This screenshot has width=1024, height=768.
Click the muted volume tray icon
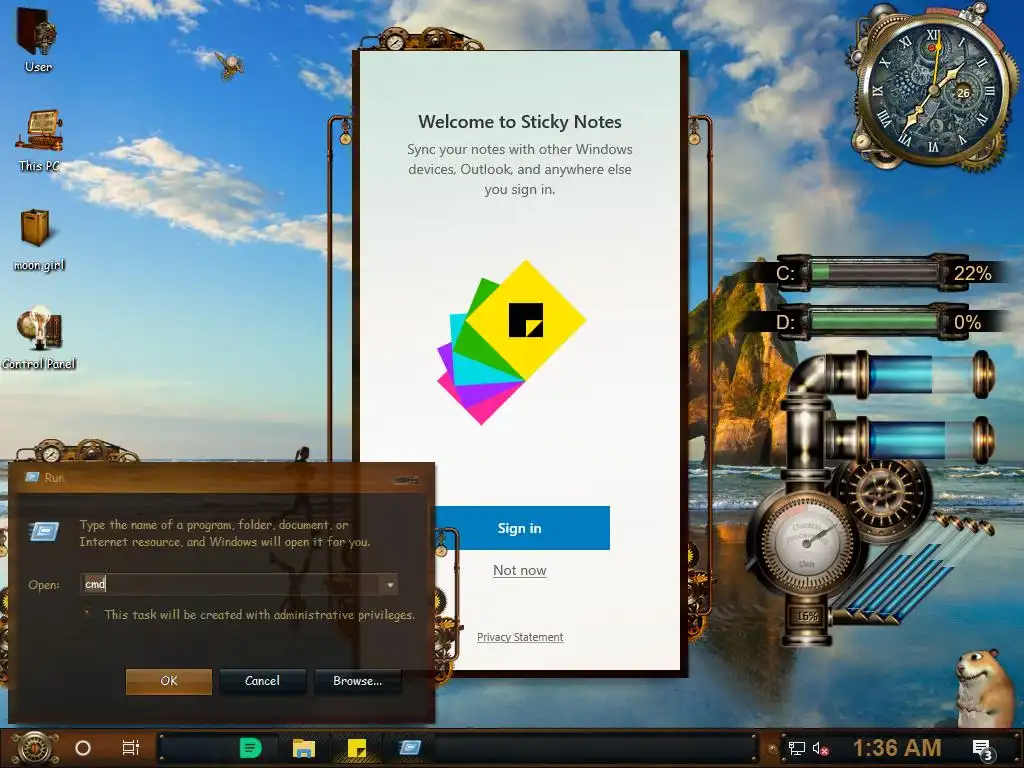tap(820, 748)
